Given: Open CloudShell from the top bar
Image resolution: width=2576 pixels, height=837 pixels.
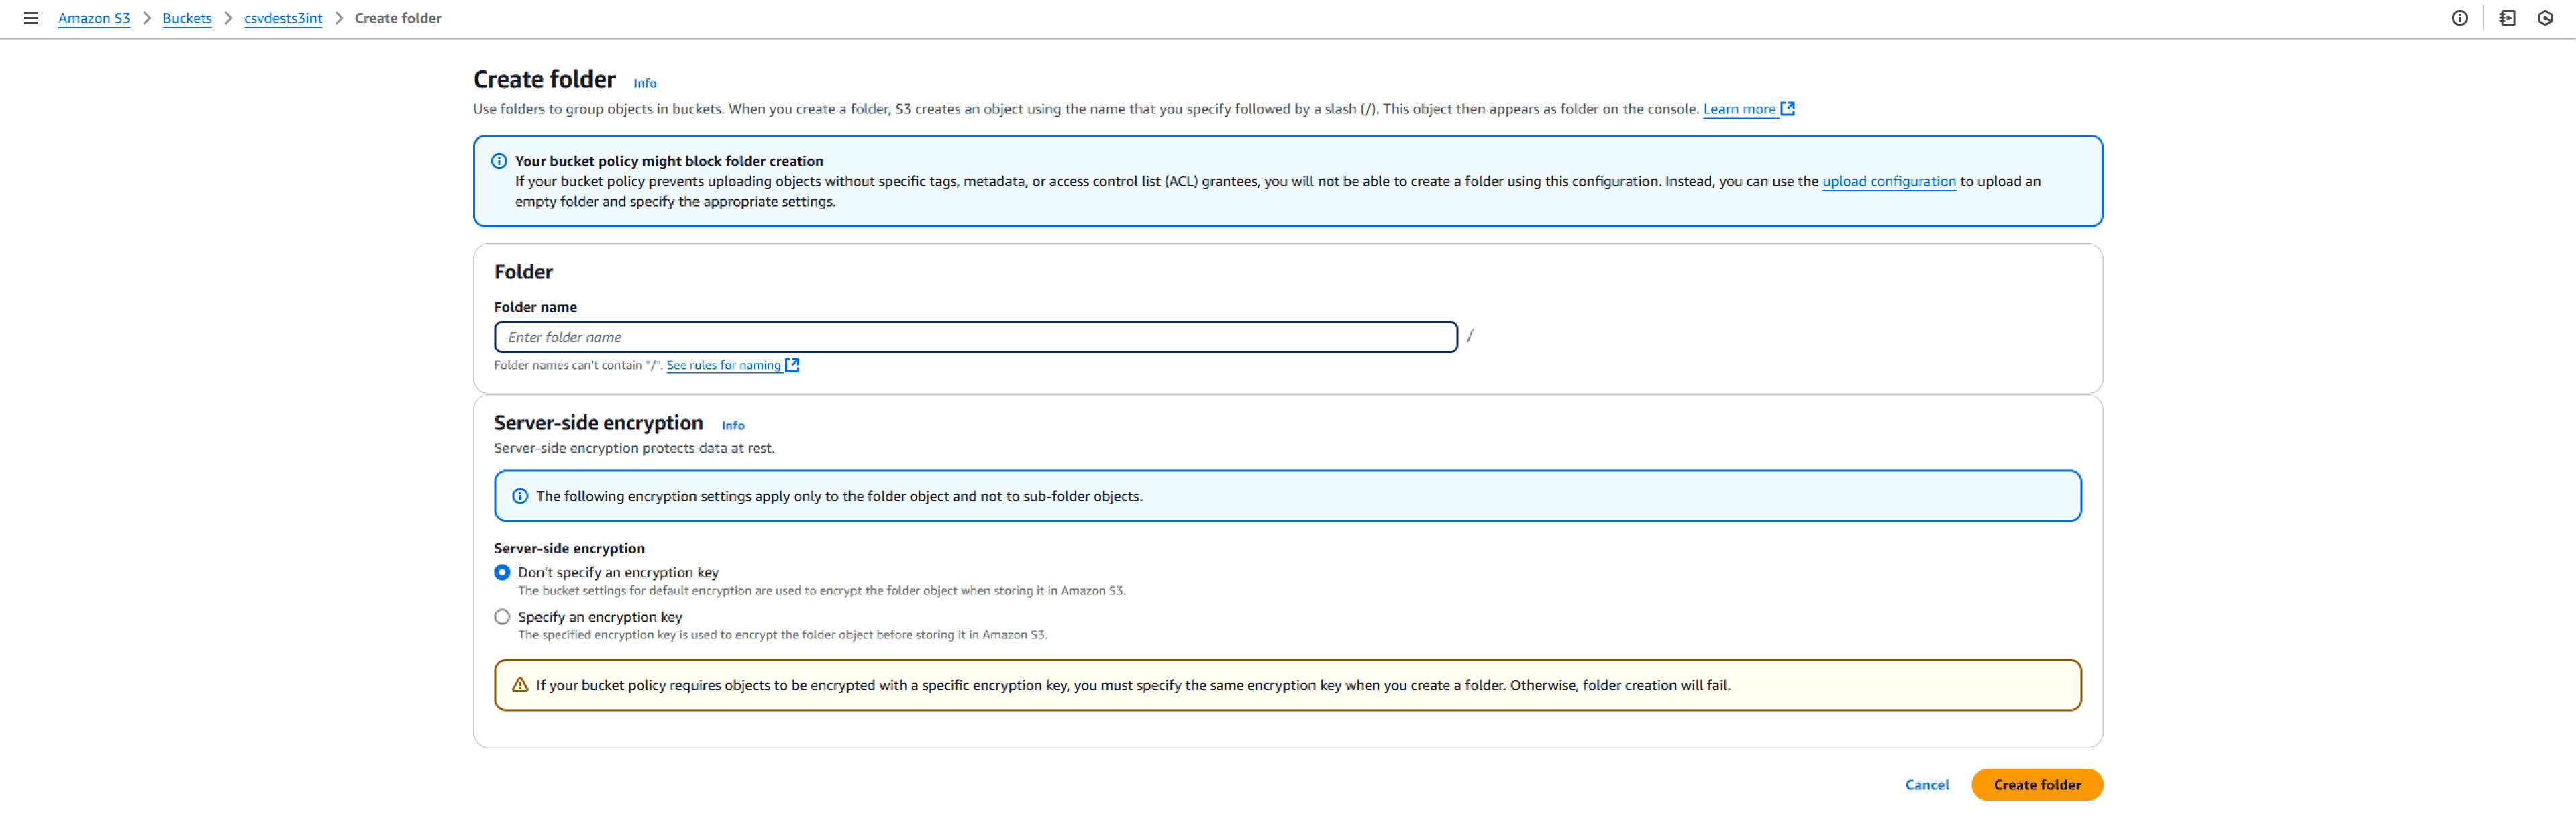Looking at the screenshot, I should point(2508,18).
